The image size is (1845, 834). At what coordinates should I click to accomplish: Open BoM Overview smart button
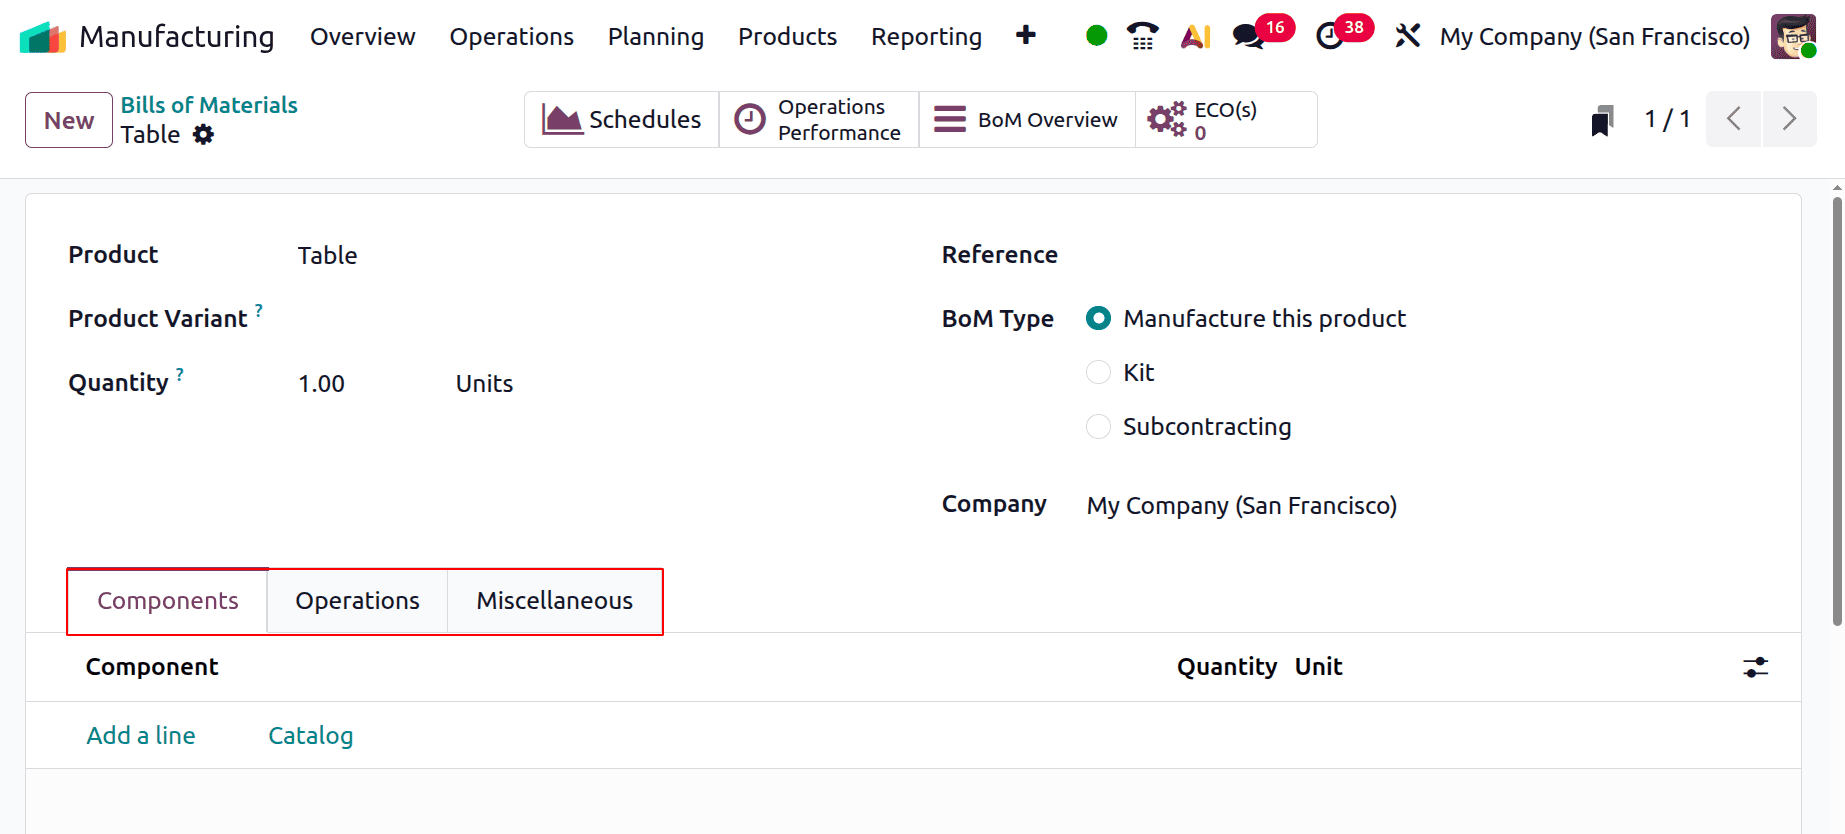tap(1027, 120)
